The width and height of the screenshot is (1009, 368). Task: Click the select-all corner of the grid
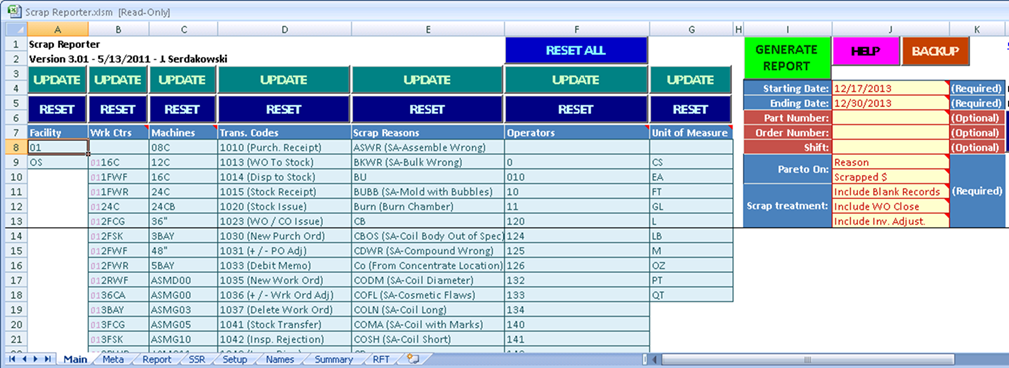16,29
